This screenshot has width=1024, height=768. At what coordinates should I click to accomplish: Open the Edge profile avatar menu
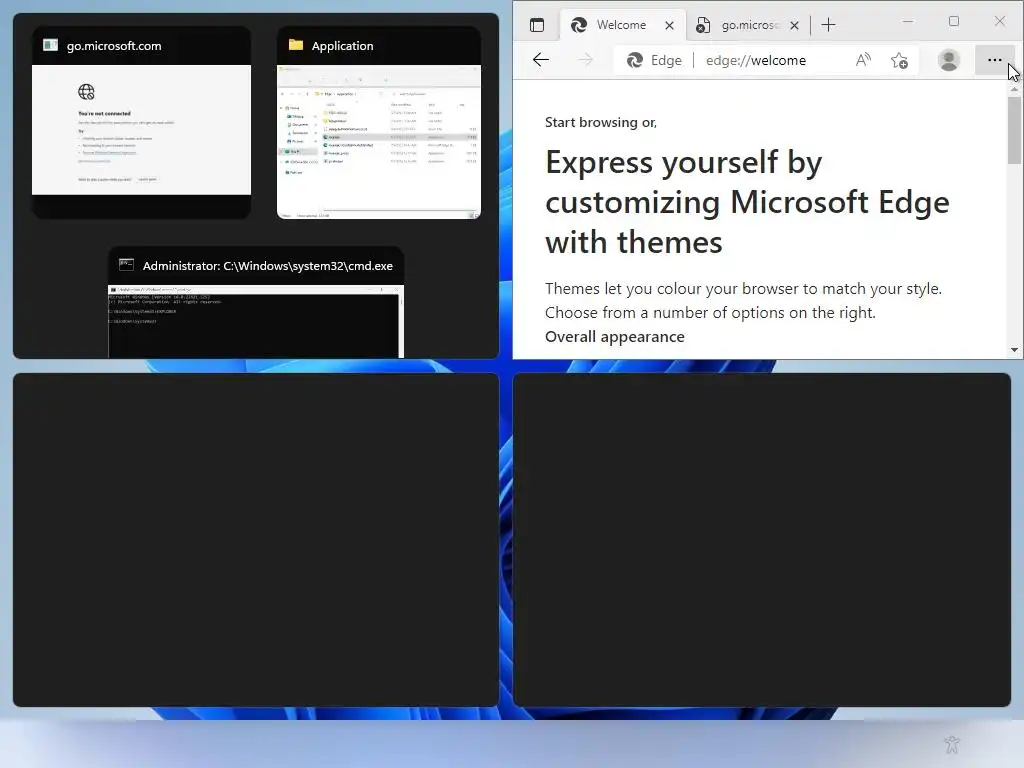click(948, 60)
